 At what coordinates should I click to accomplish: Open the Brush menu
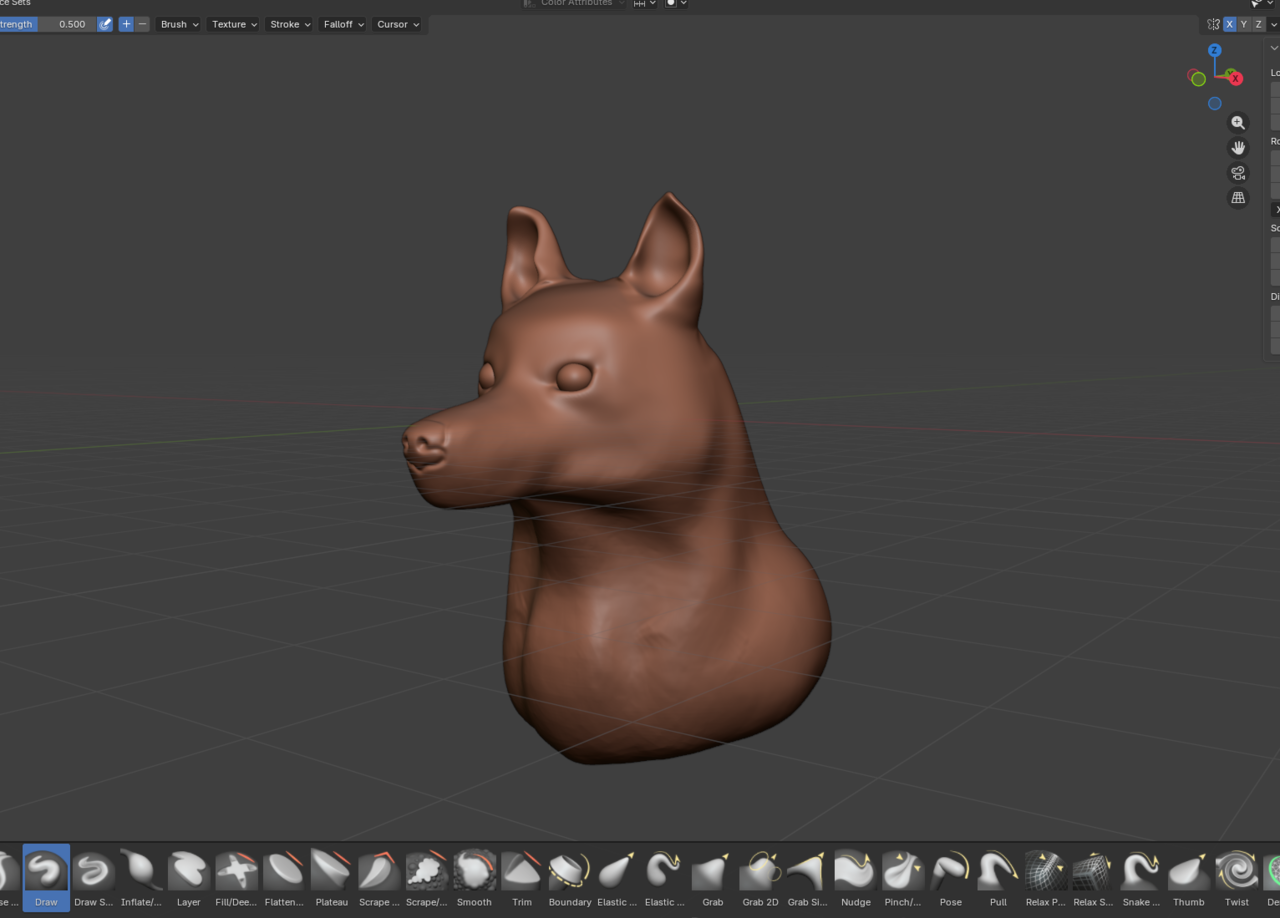click(178, 24)
